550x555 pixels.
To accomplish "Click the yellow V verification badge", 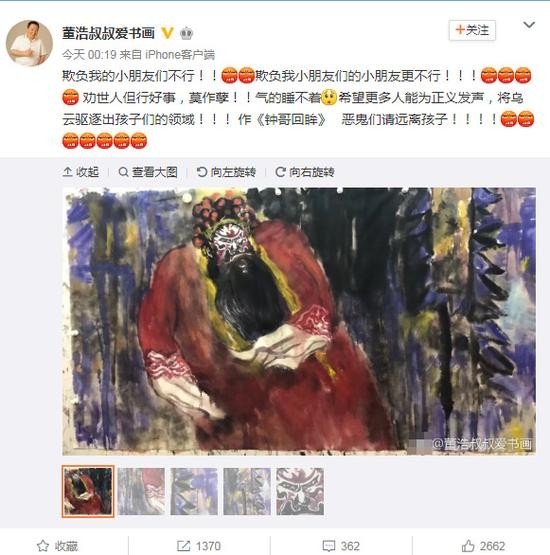I will tap(167, 33).
